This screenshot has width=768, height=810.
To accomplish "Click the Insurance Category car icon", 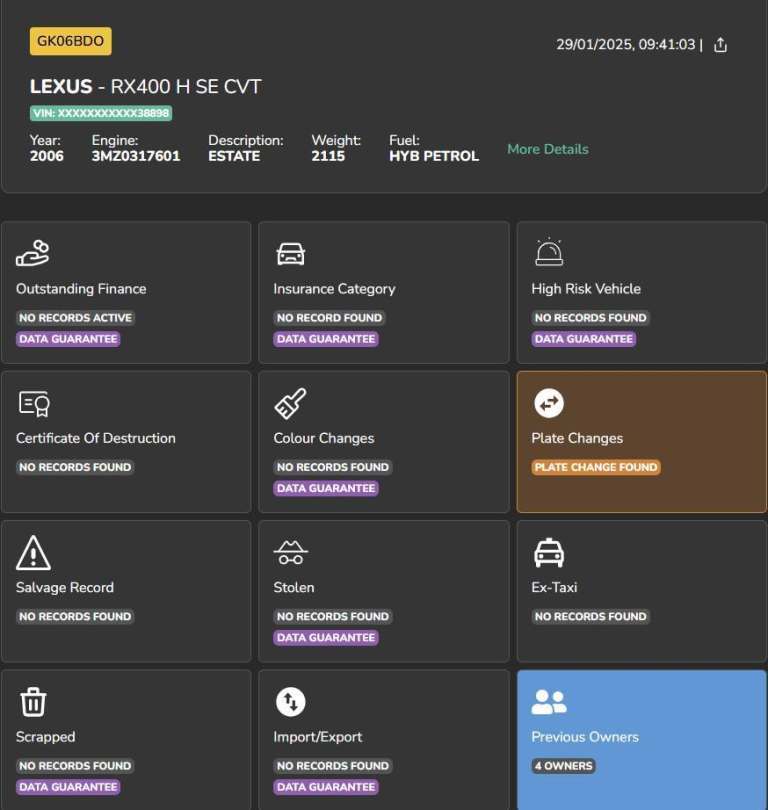I will pyautogui.click(x=291, y=254).
